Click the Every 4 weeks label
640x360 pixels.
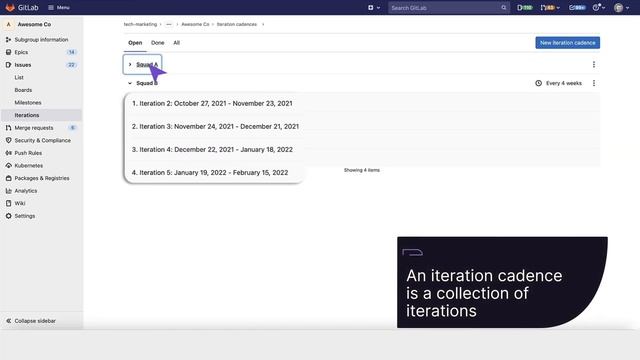[564, 83]
